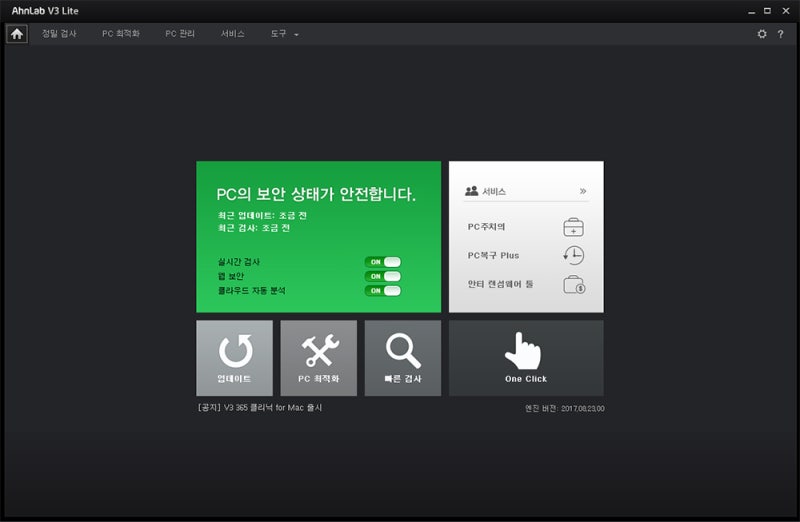800x522 pixels.
Task: Close the AhnLab V3 Lite window
Action: [786, 11]
